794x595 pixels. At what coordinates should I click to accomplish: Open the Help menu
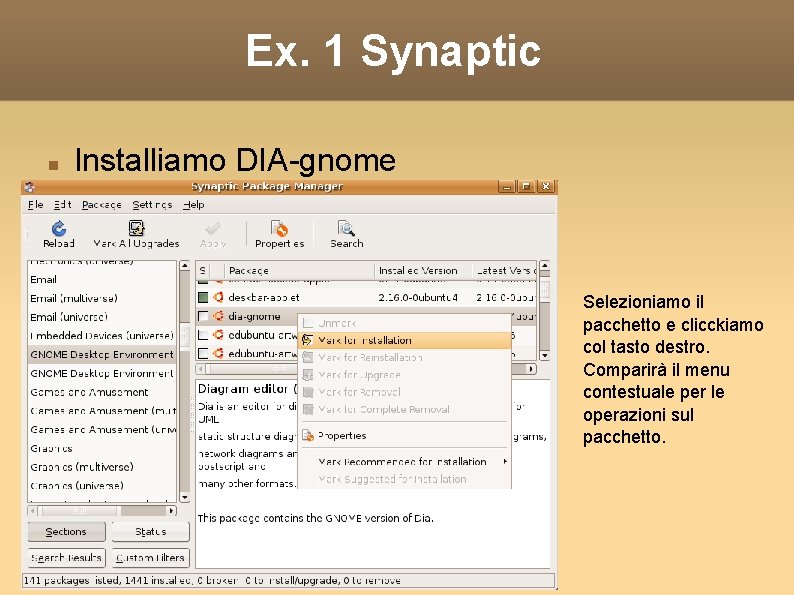coord(194,205)
